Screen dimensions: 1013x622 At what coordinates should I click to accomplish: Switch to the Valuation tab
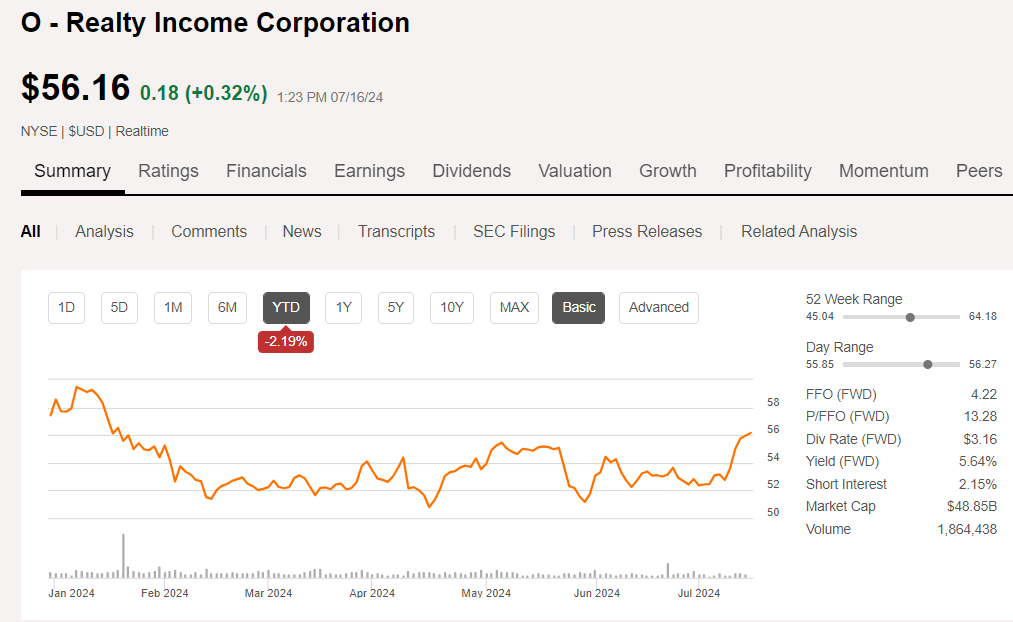pyautogui.click(x=574, y=171)
